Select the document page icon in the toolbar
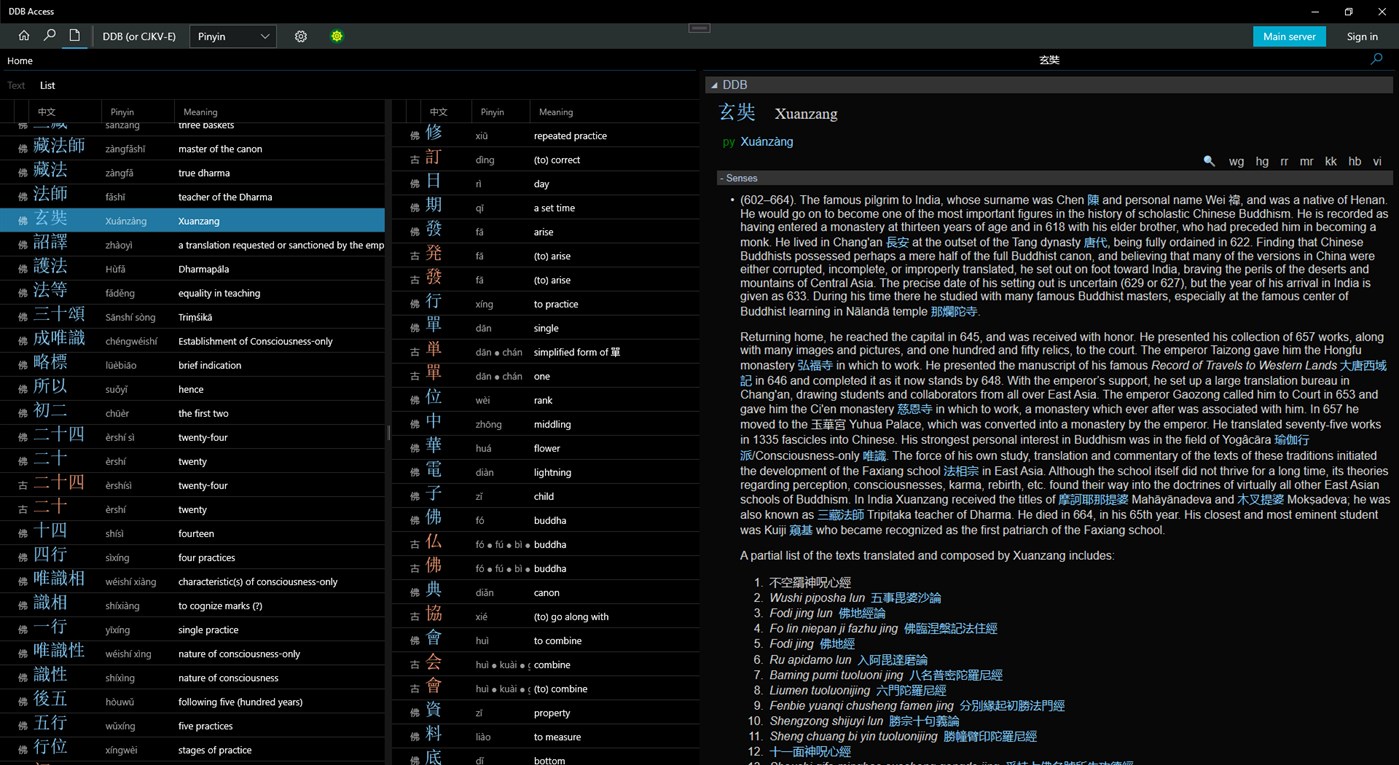The width and height of the screenshot is (1399, 765). (73, 36)
